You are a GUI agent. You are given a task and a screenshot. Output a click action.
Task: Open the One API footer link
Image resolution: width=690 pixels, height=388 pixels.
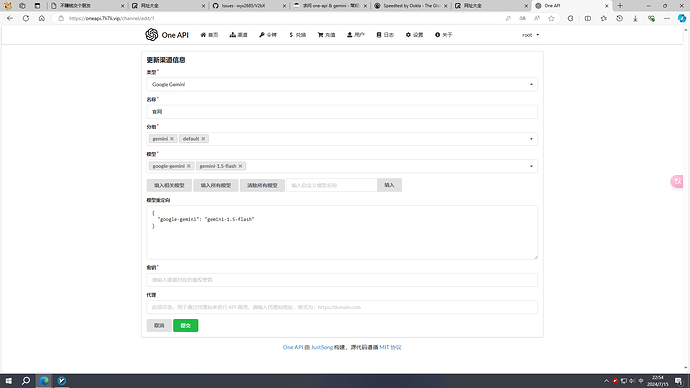click(x=293, y=347)
